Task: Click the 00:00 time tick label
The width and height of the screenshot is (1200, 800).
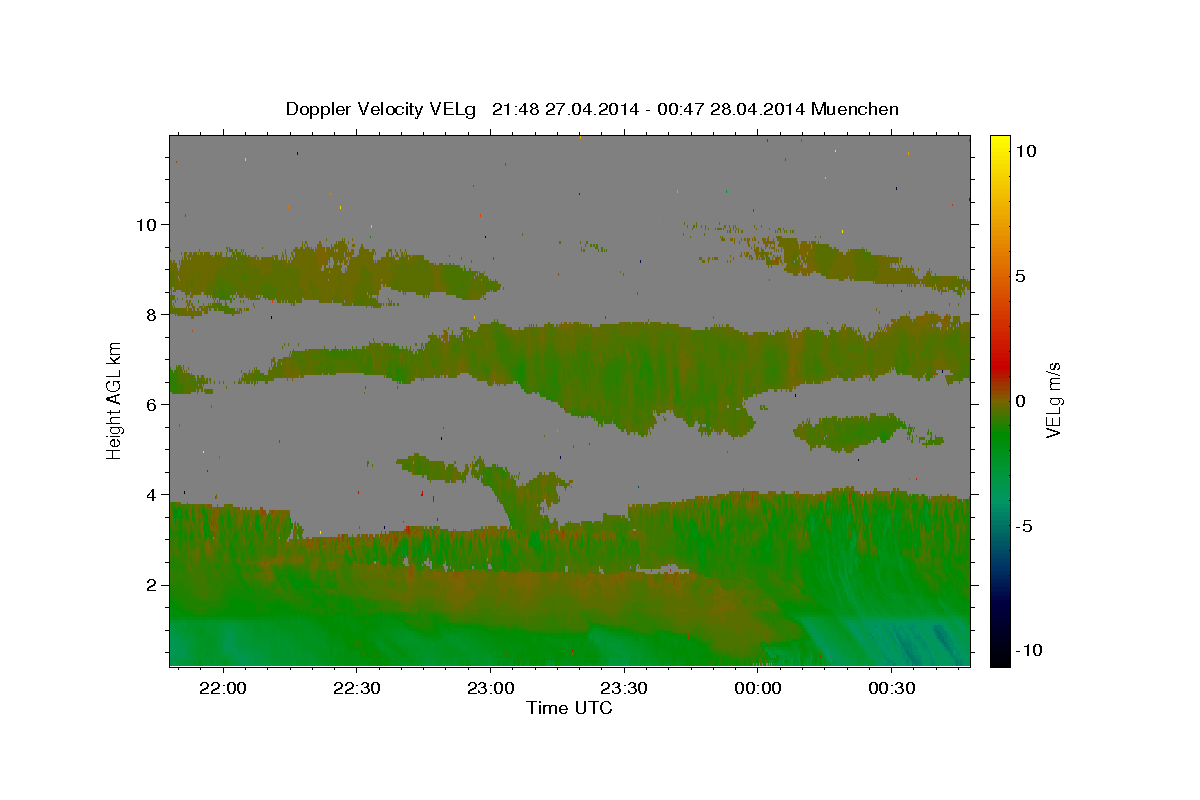Action: pyautogui.click(x=758, y=689)
